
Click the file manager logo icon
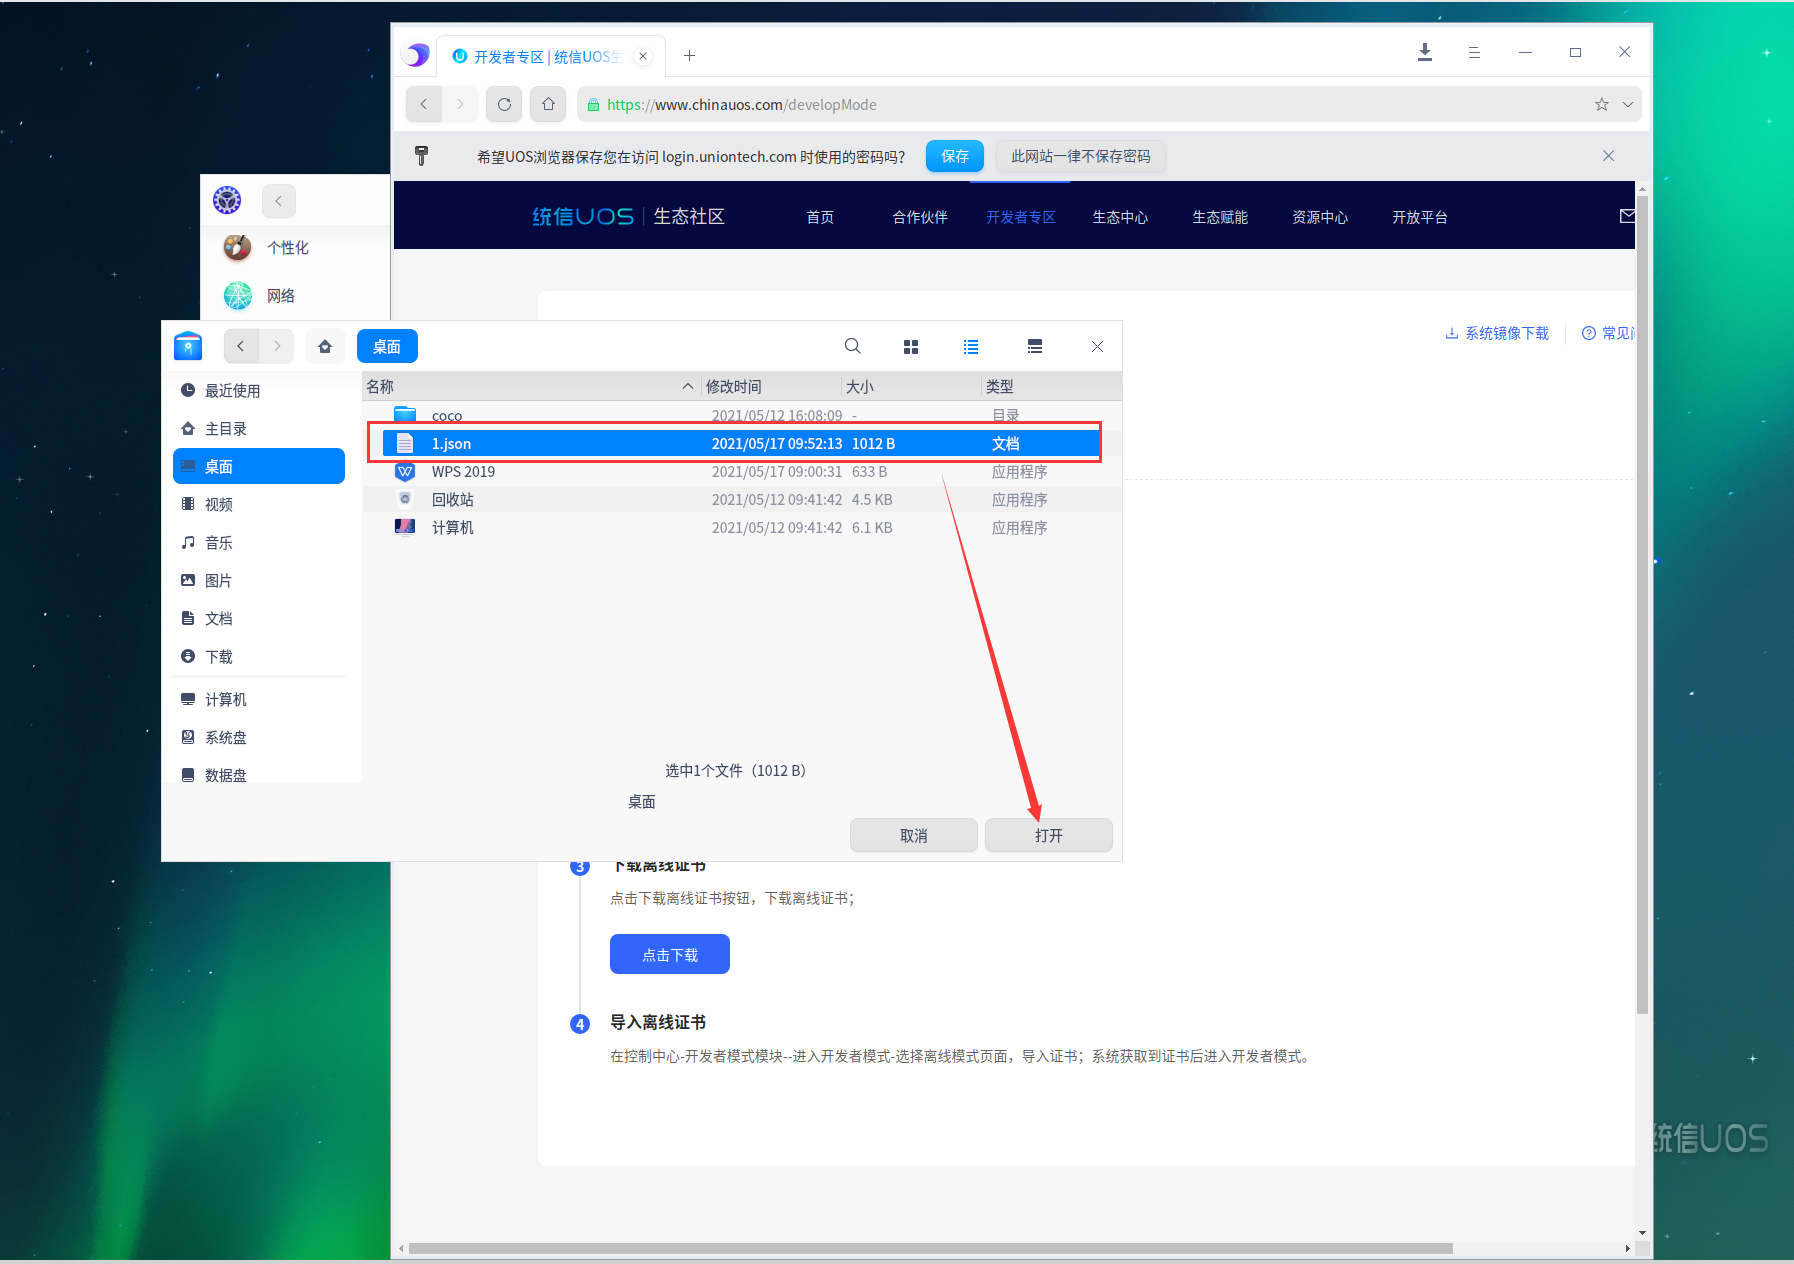pyautogui.click(x=188, y=346)
